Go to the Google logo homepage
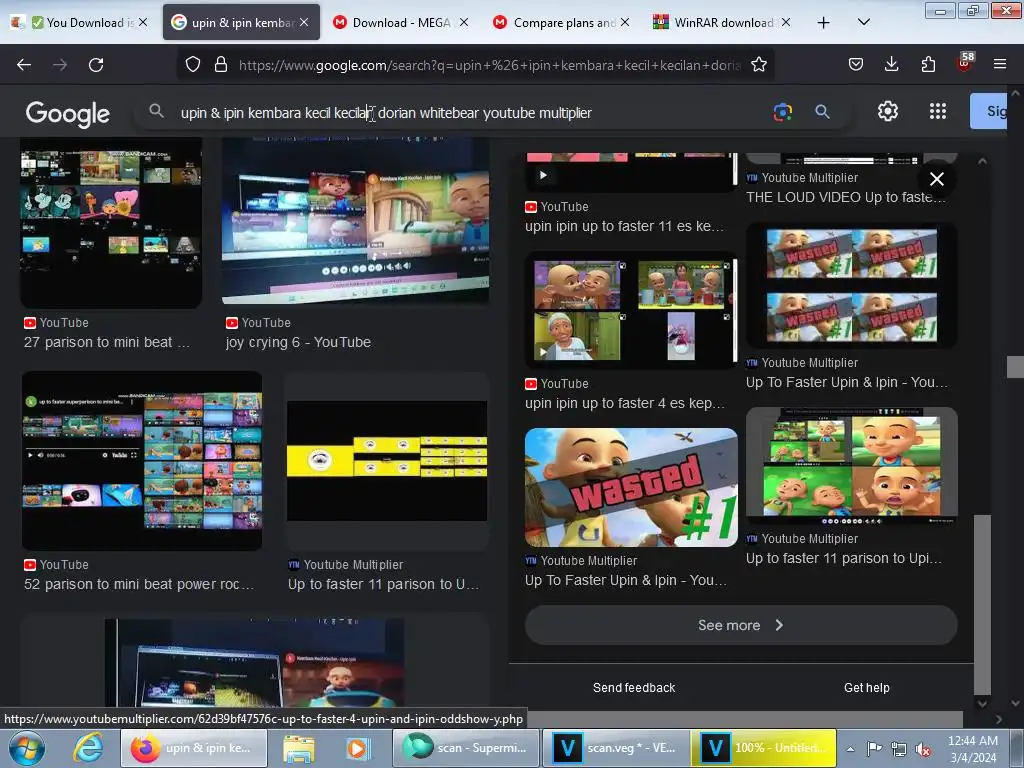1024x768 pixels. 67,114
